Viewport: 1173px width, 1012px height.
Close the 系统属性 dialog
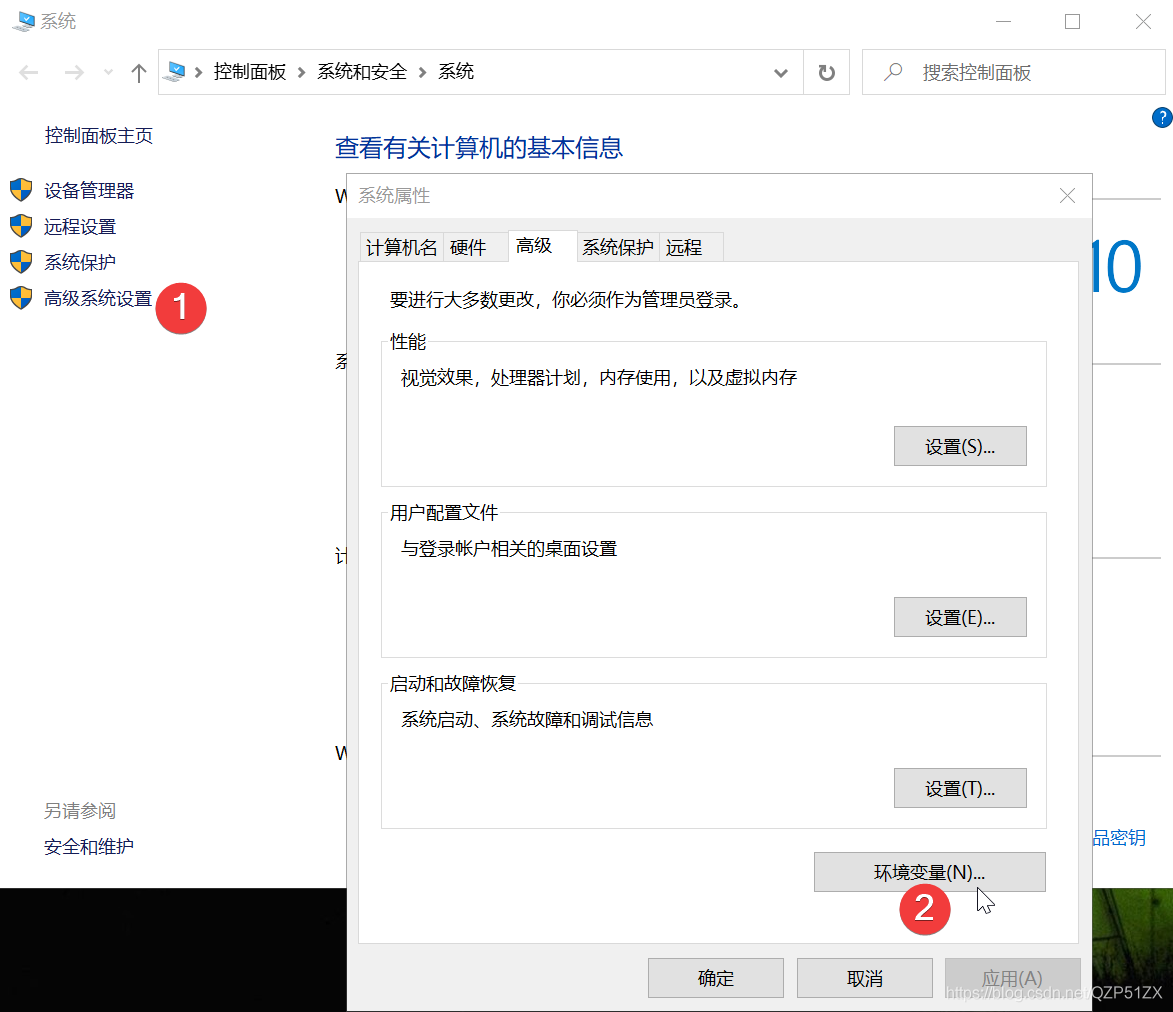[1068, 196]
